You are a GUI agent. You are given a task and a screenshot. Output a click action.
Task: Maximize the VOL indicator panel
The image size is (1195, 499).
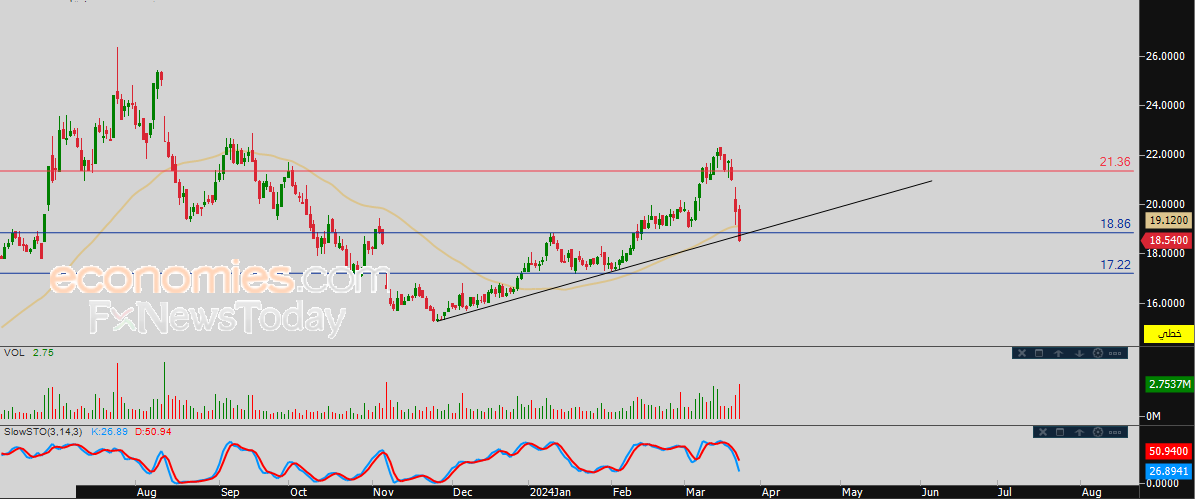point(1039,353)
